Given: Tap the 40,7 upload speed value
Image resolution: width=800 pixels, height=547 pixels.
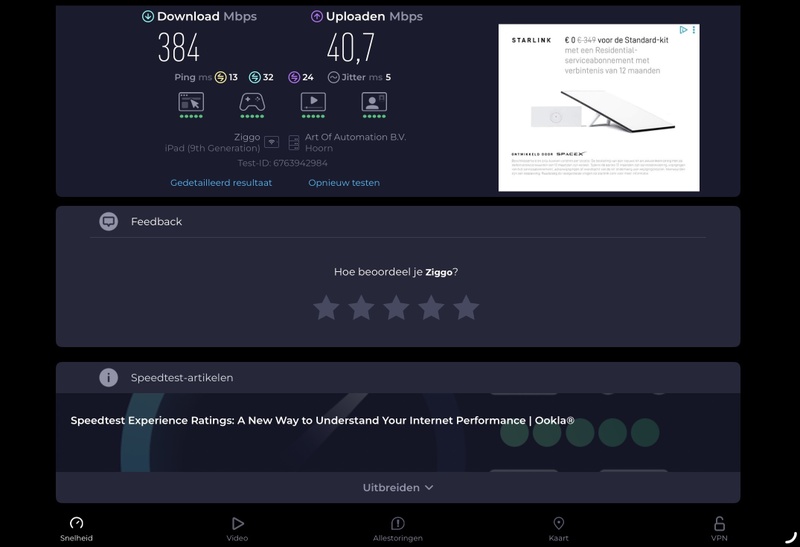Looking at the screenshot, I should [351, 47].
